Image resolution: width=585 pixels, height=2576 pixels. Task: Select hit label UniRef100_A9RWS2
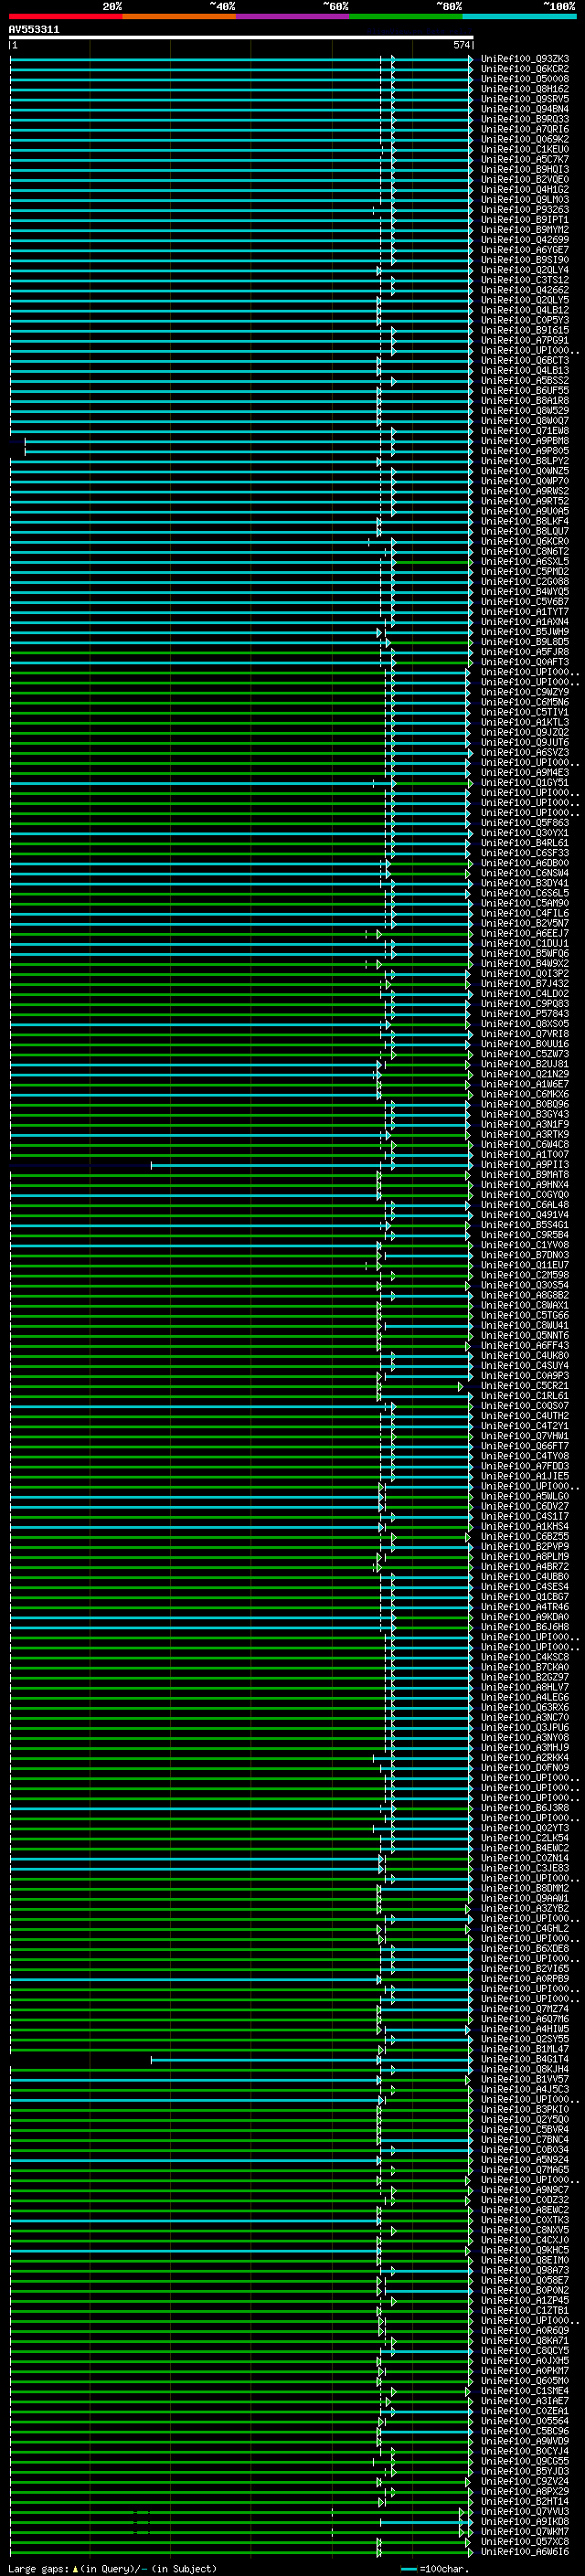525,491
